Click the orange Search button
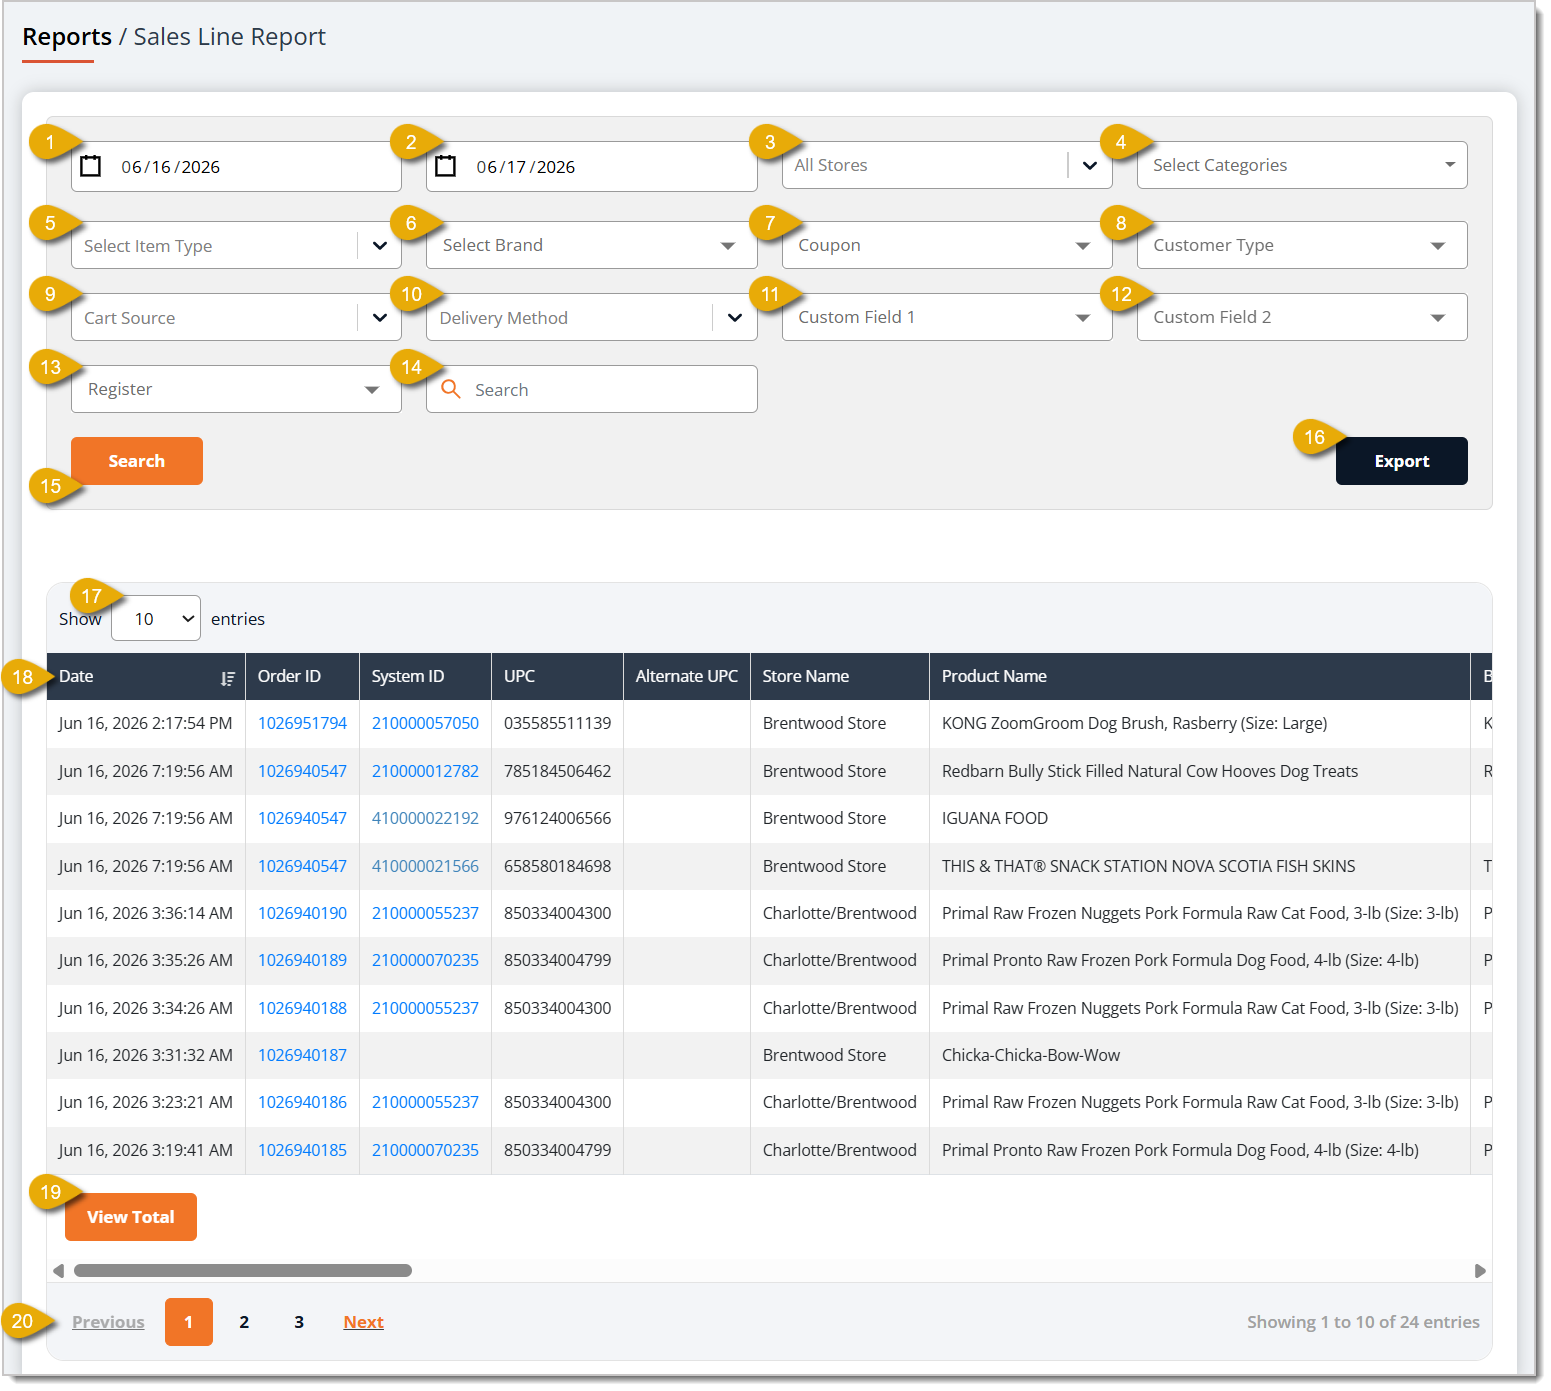Image resolution: width=1551 pixels, height=1391 pixels. point(137,461)
